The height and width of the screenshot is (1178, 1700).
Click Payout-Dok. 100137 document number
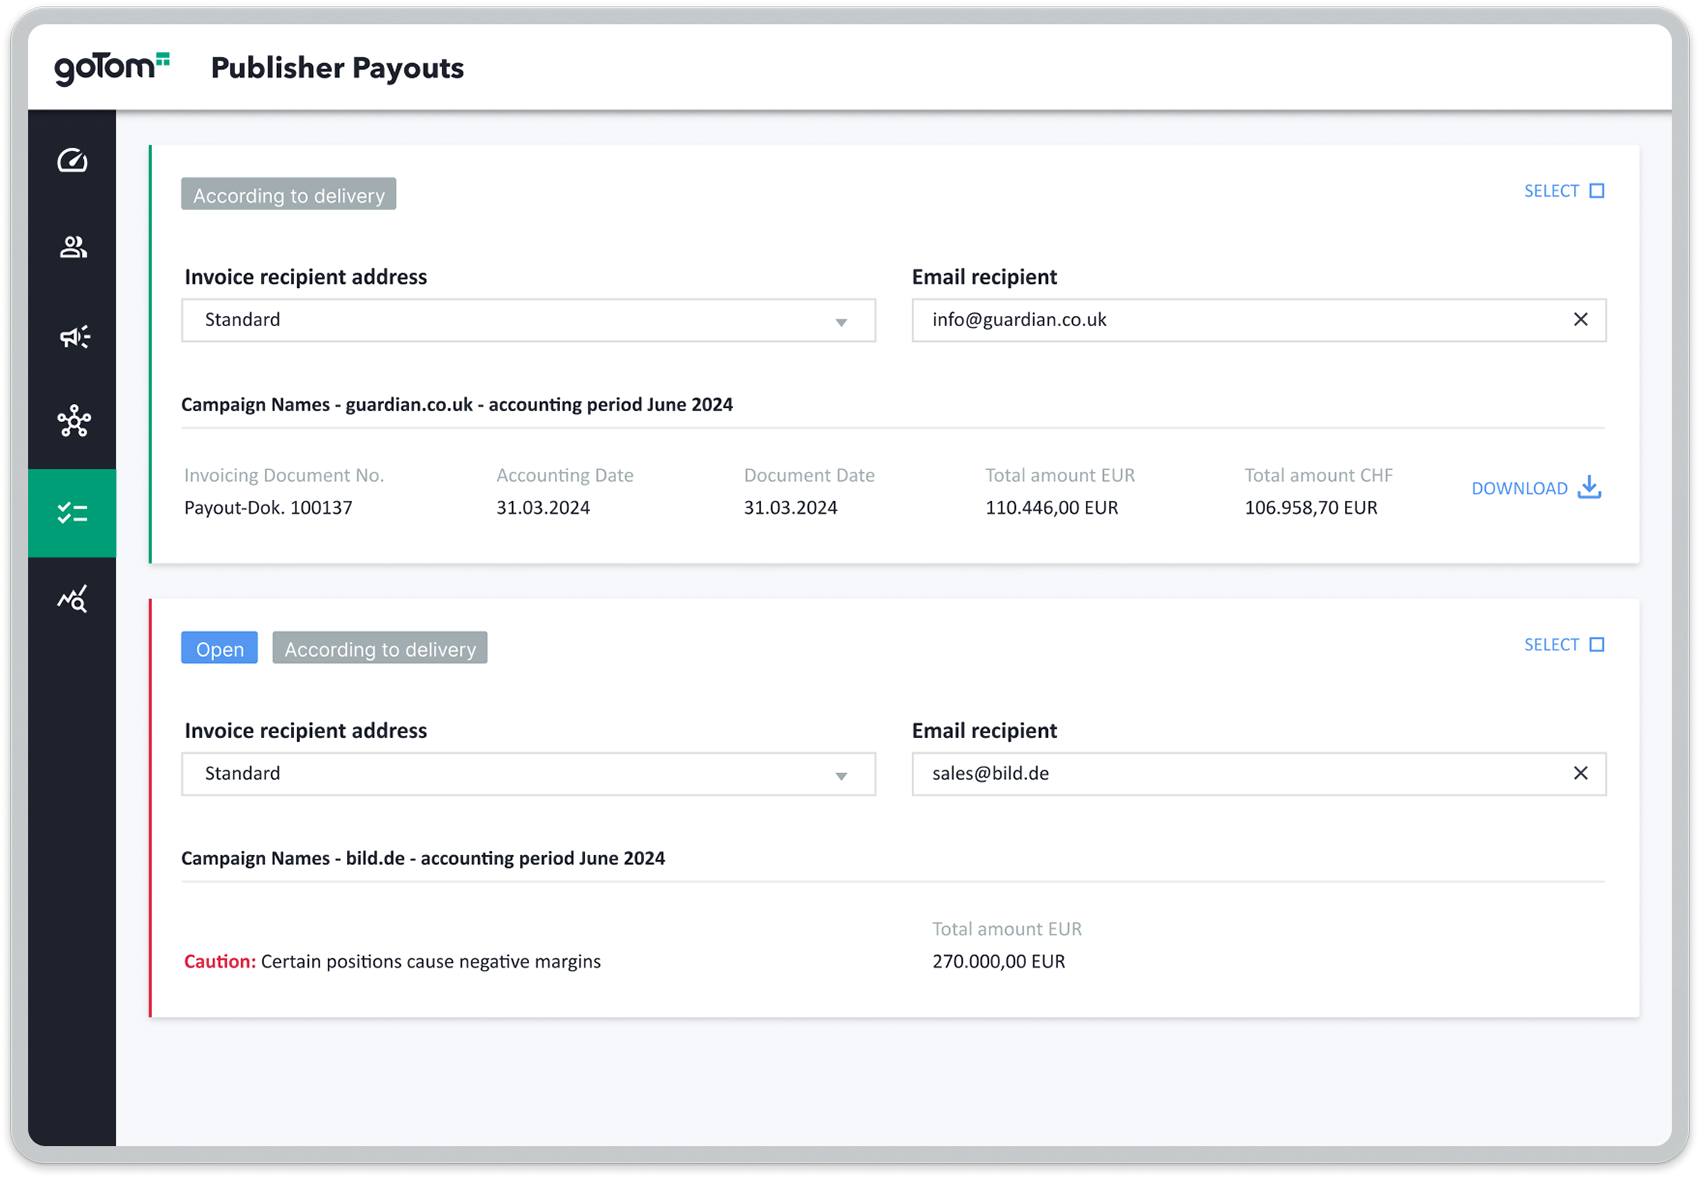point(268,508)
